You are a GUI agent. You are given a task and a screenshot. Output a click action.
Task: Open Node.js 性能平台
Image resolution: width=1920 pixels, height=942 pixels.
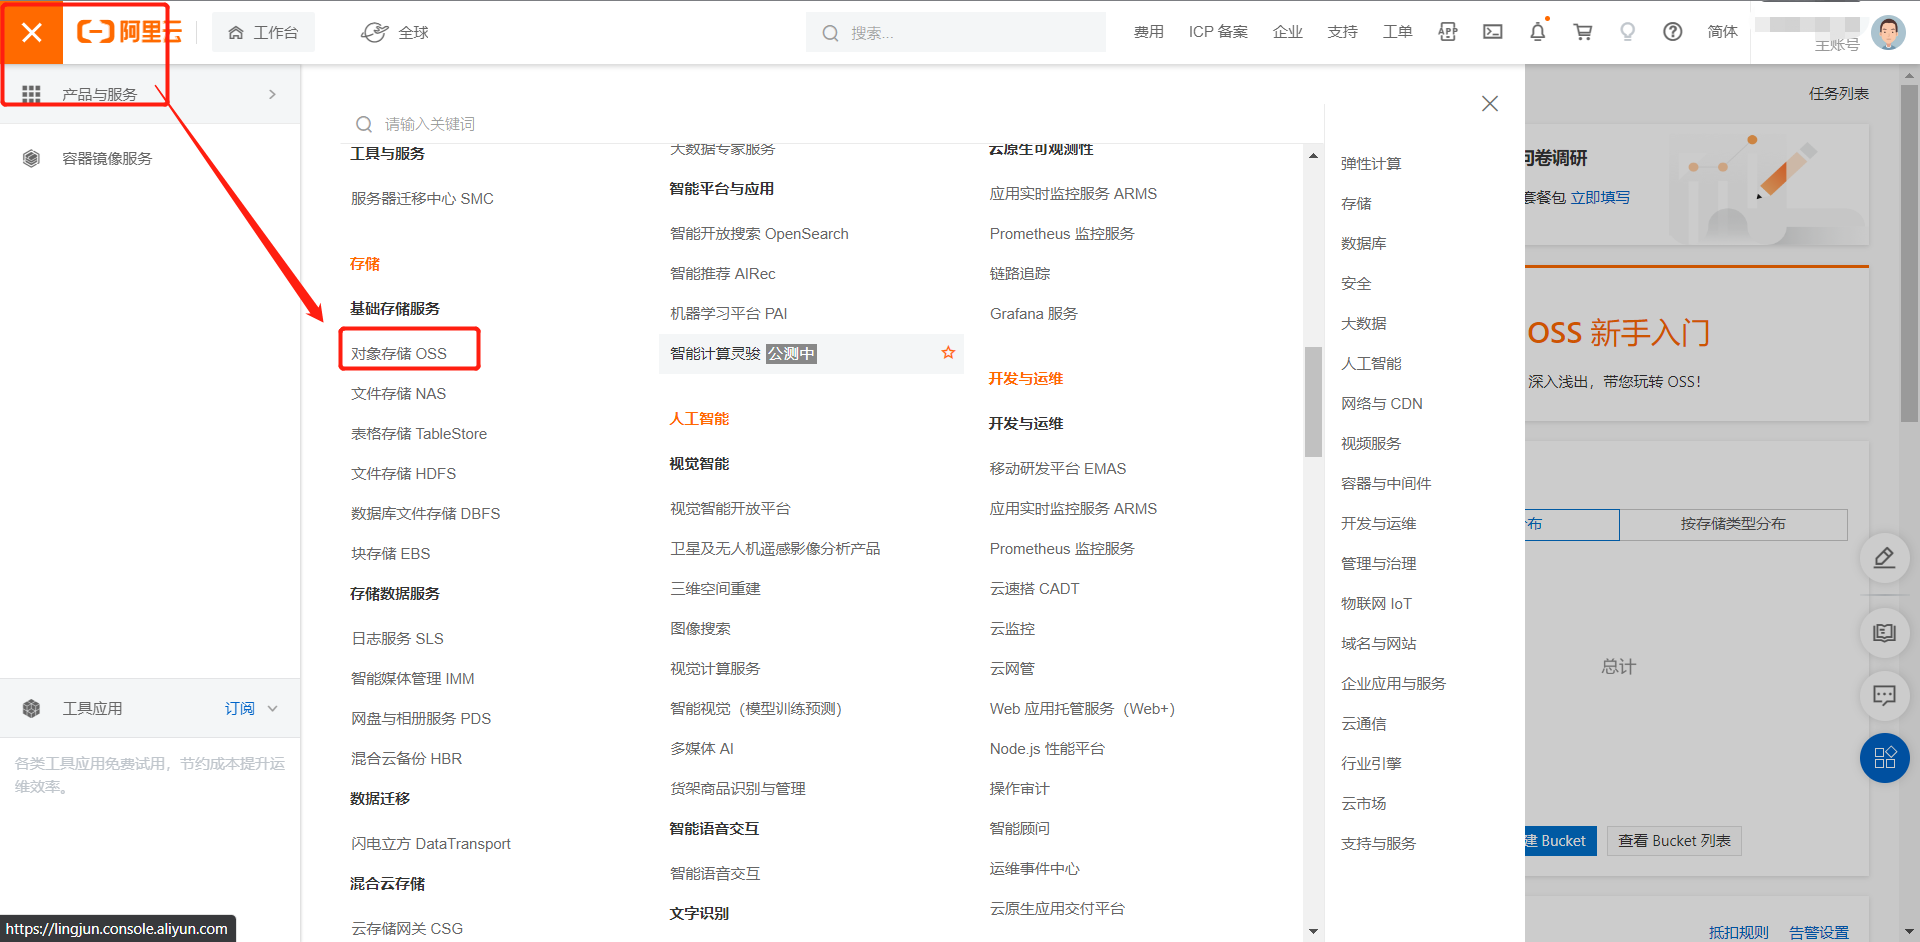click(1047, 748)
